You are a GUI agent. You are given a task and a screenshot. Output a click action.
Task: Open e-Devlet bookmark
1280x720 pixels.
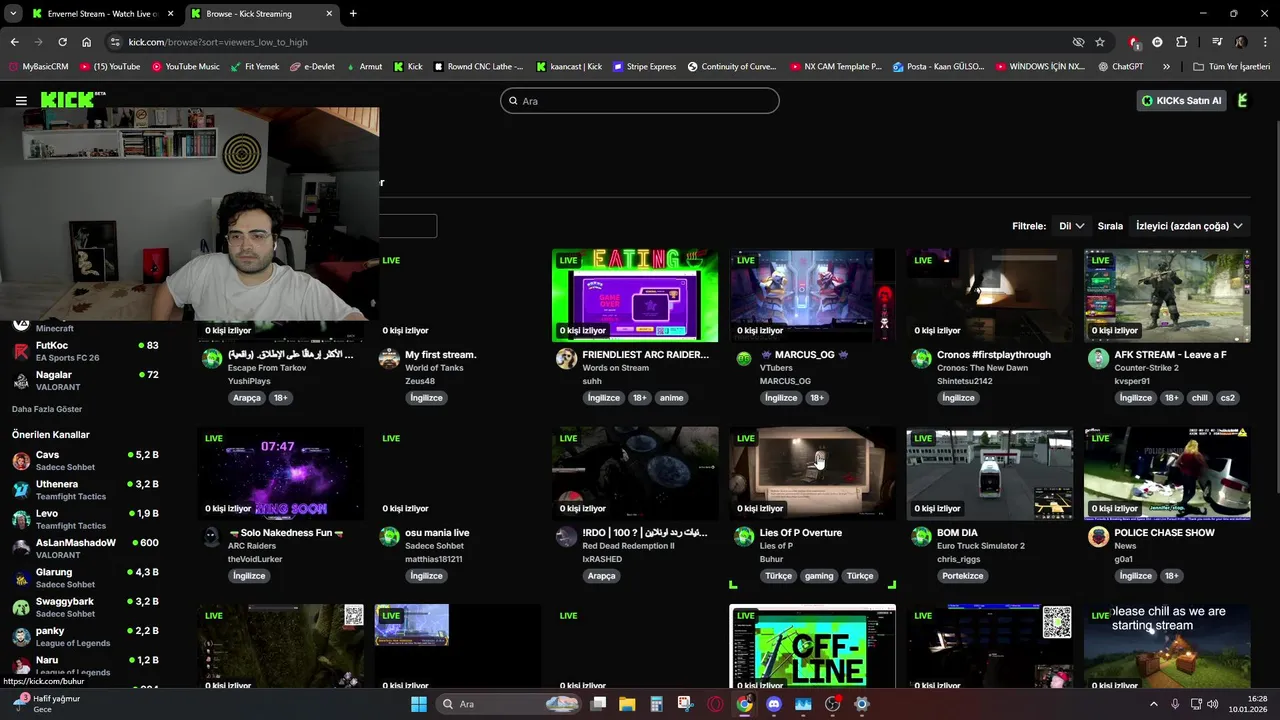[x=311, y=67]
